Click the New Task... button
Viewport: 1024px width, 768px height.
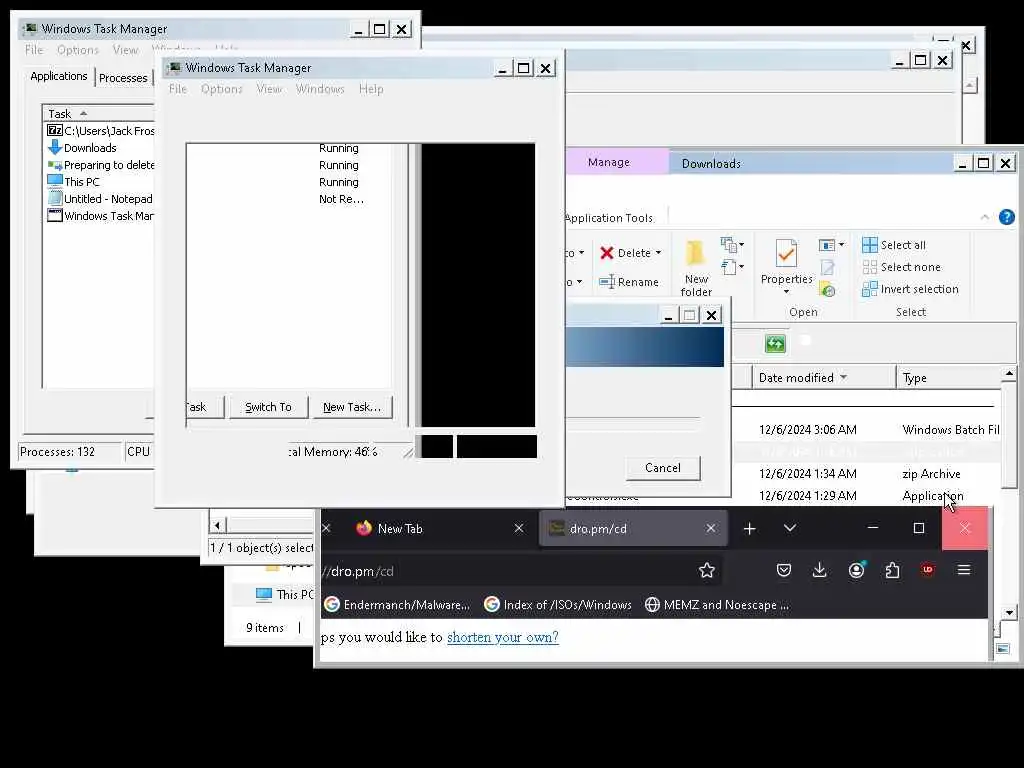coord(352,407)
